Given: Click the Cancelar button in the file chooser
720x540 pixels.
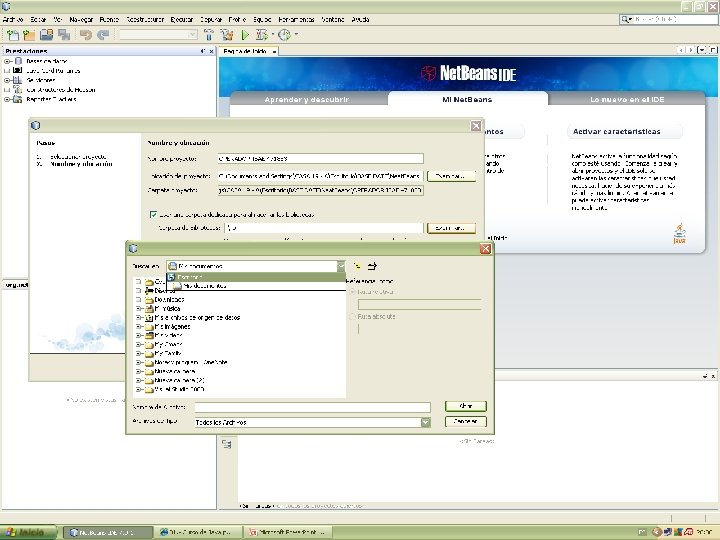Looking at the screenshot, I should (x=466, y=421).
